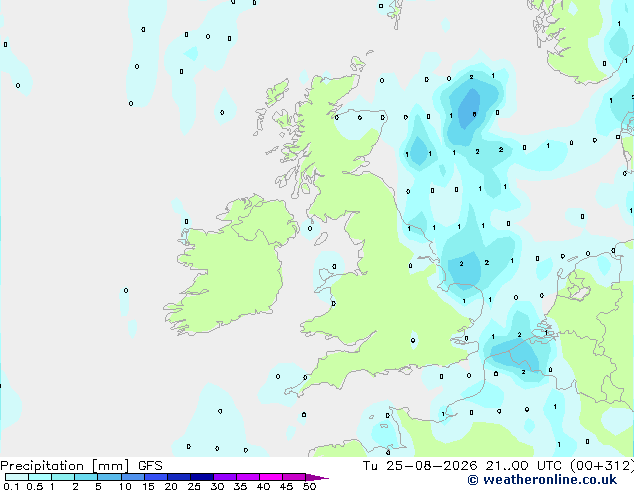The image size is (634, 490).
Task: Click the '50' legend scale value
Action: pyautogui.click(x=309, y=486)
